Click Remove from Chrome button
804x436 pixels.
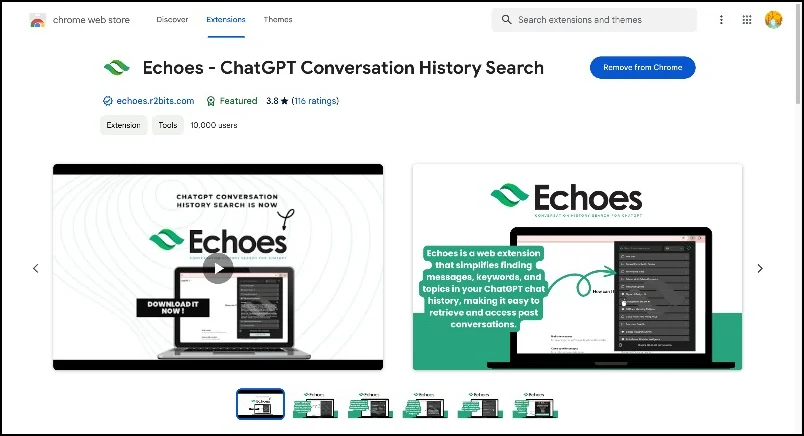click(642, 67)
